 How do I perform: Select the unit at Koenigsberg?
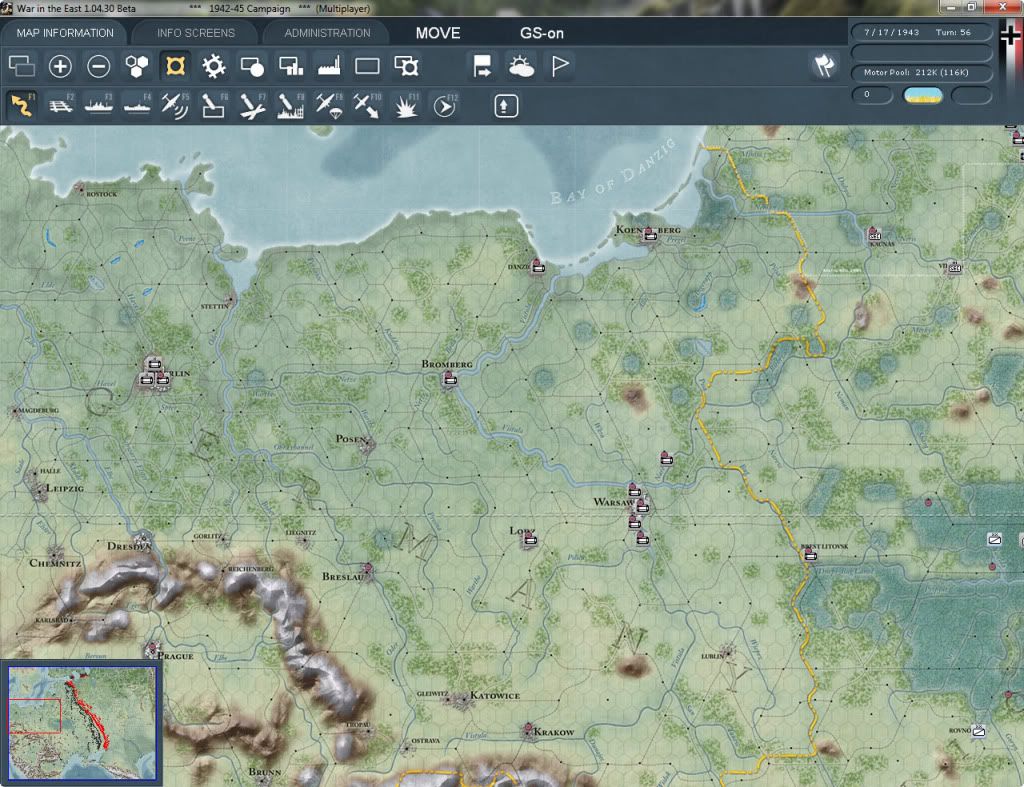click(649, 234)
